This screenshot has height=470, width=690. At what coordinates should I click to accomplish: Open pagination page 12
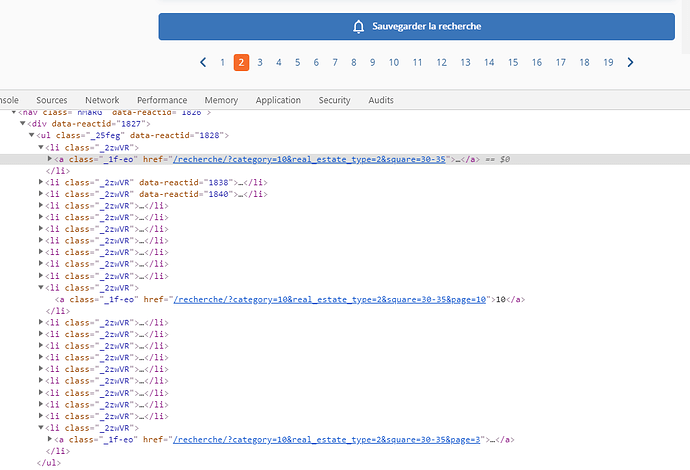(x=441, y=62)
